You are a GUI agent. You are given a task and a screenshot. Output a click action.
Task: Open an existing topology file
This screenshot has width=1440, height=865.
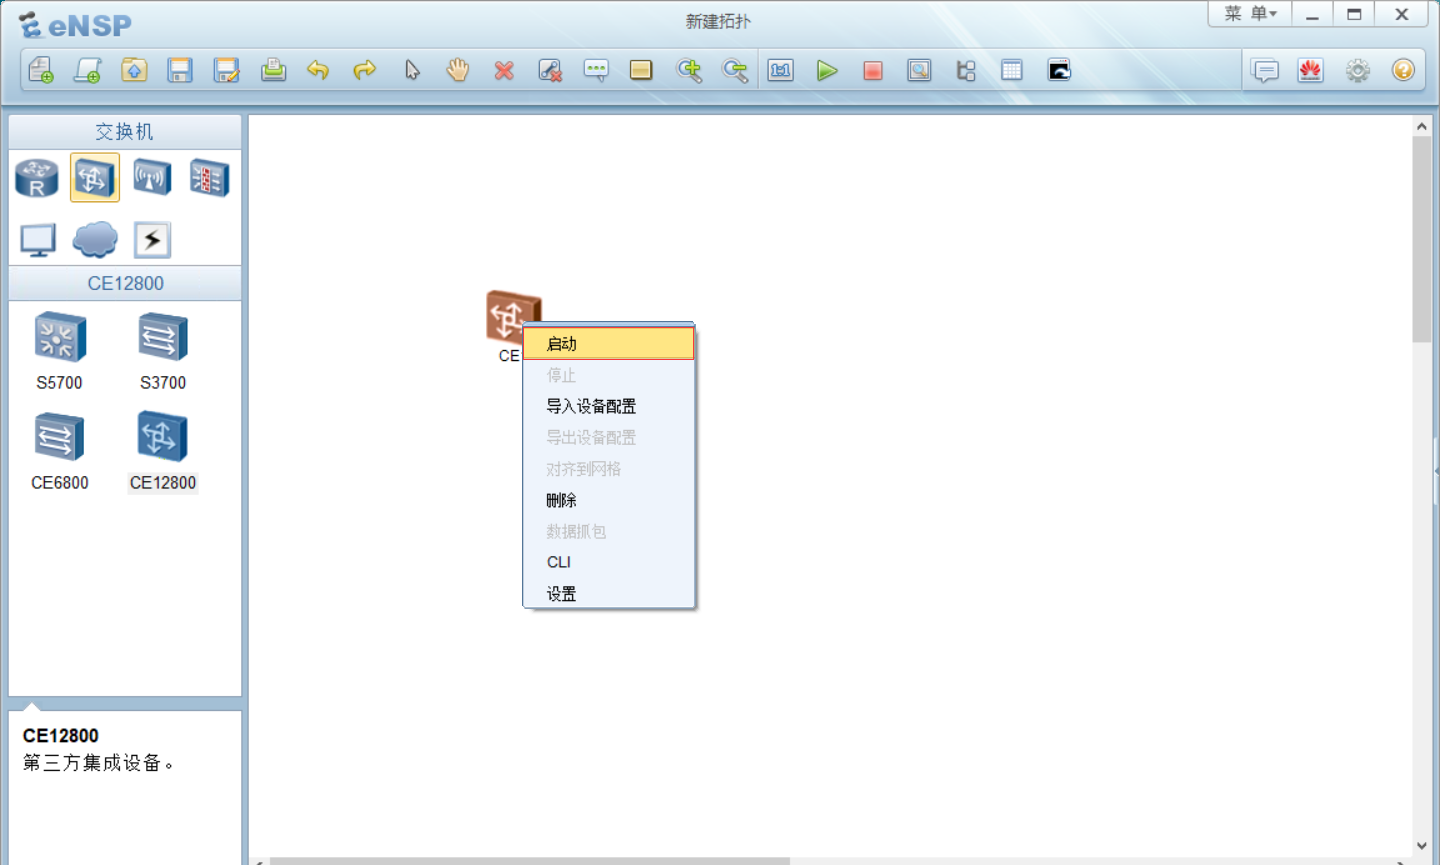[134, 70]
